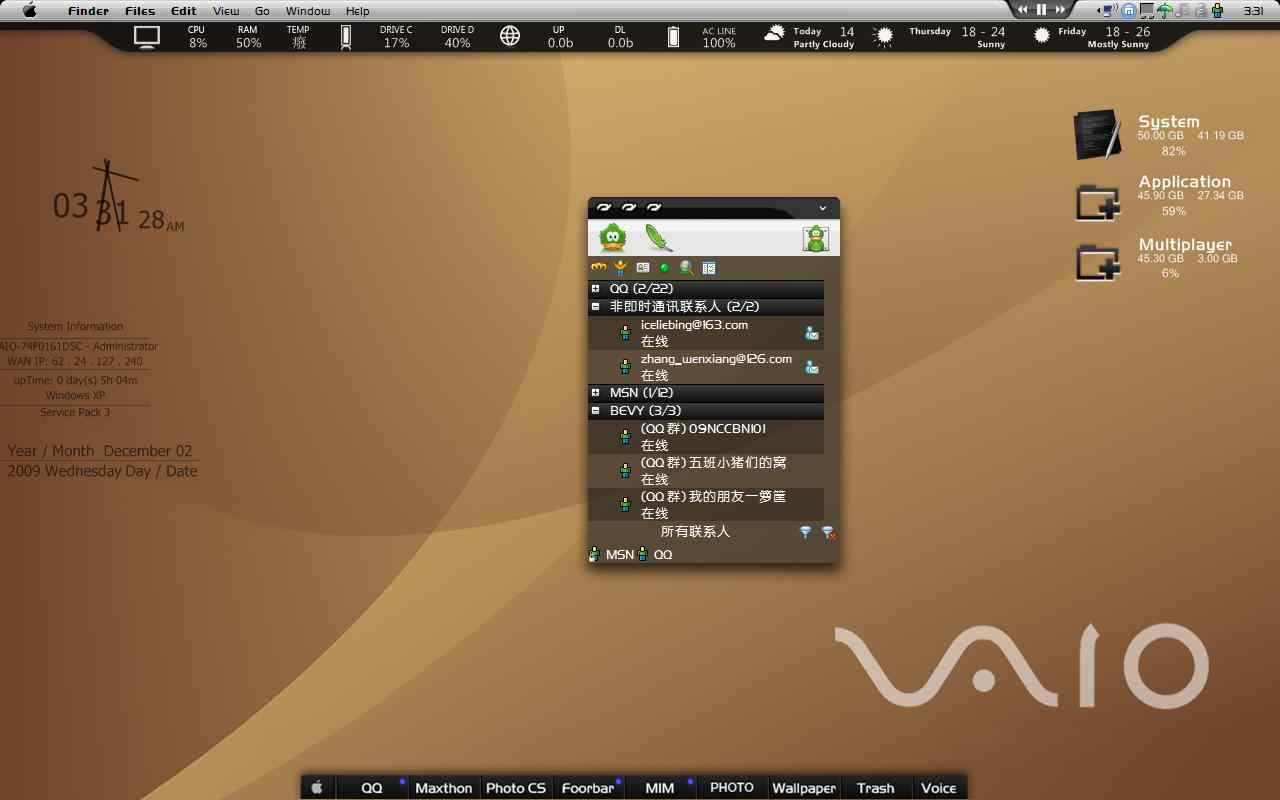Image resolution: width=1280 pixels, height=800 pixels.
Task: Open the contact card toolbar icon
Action: (x=643, y=267)
